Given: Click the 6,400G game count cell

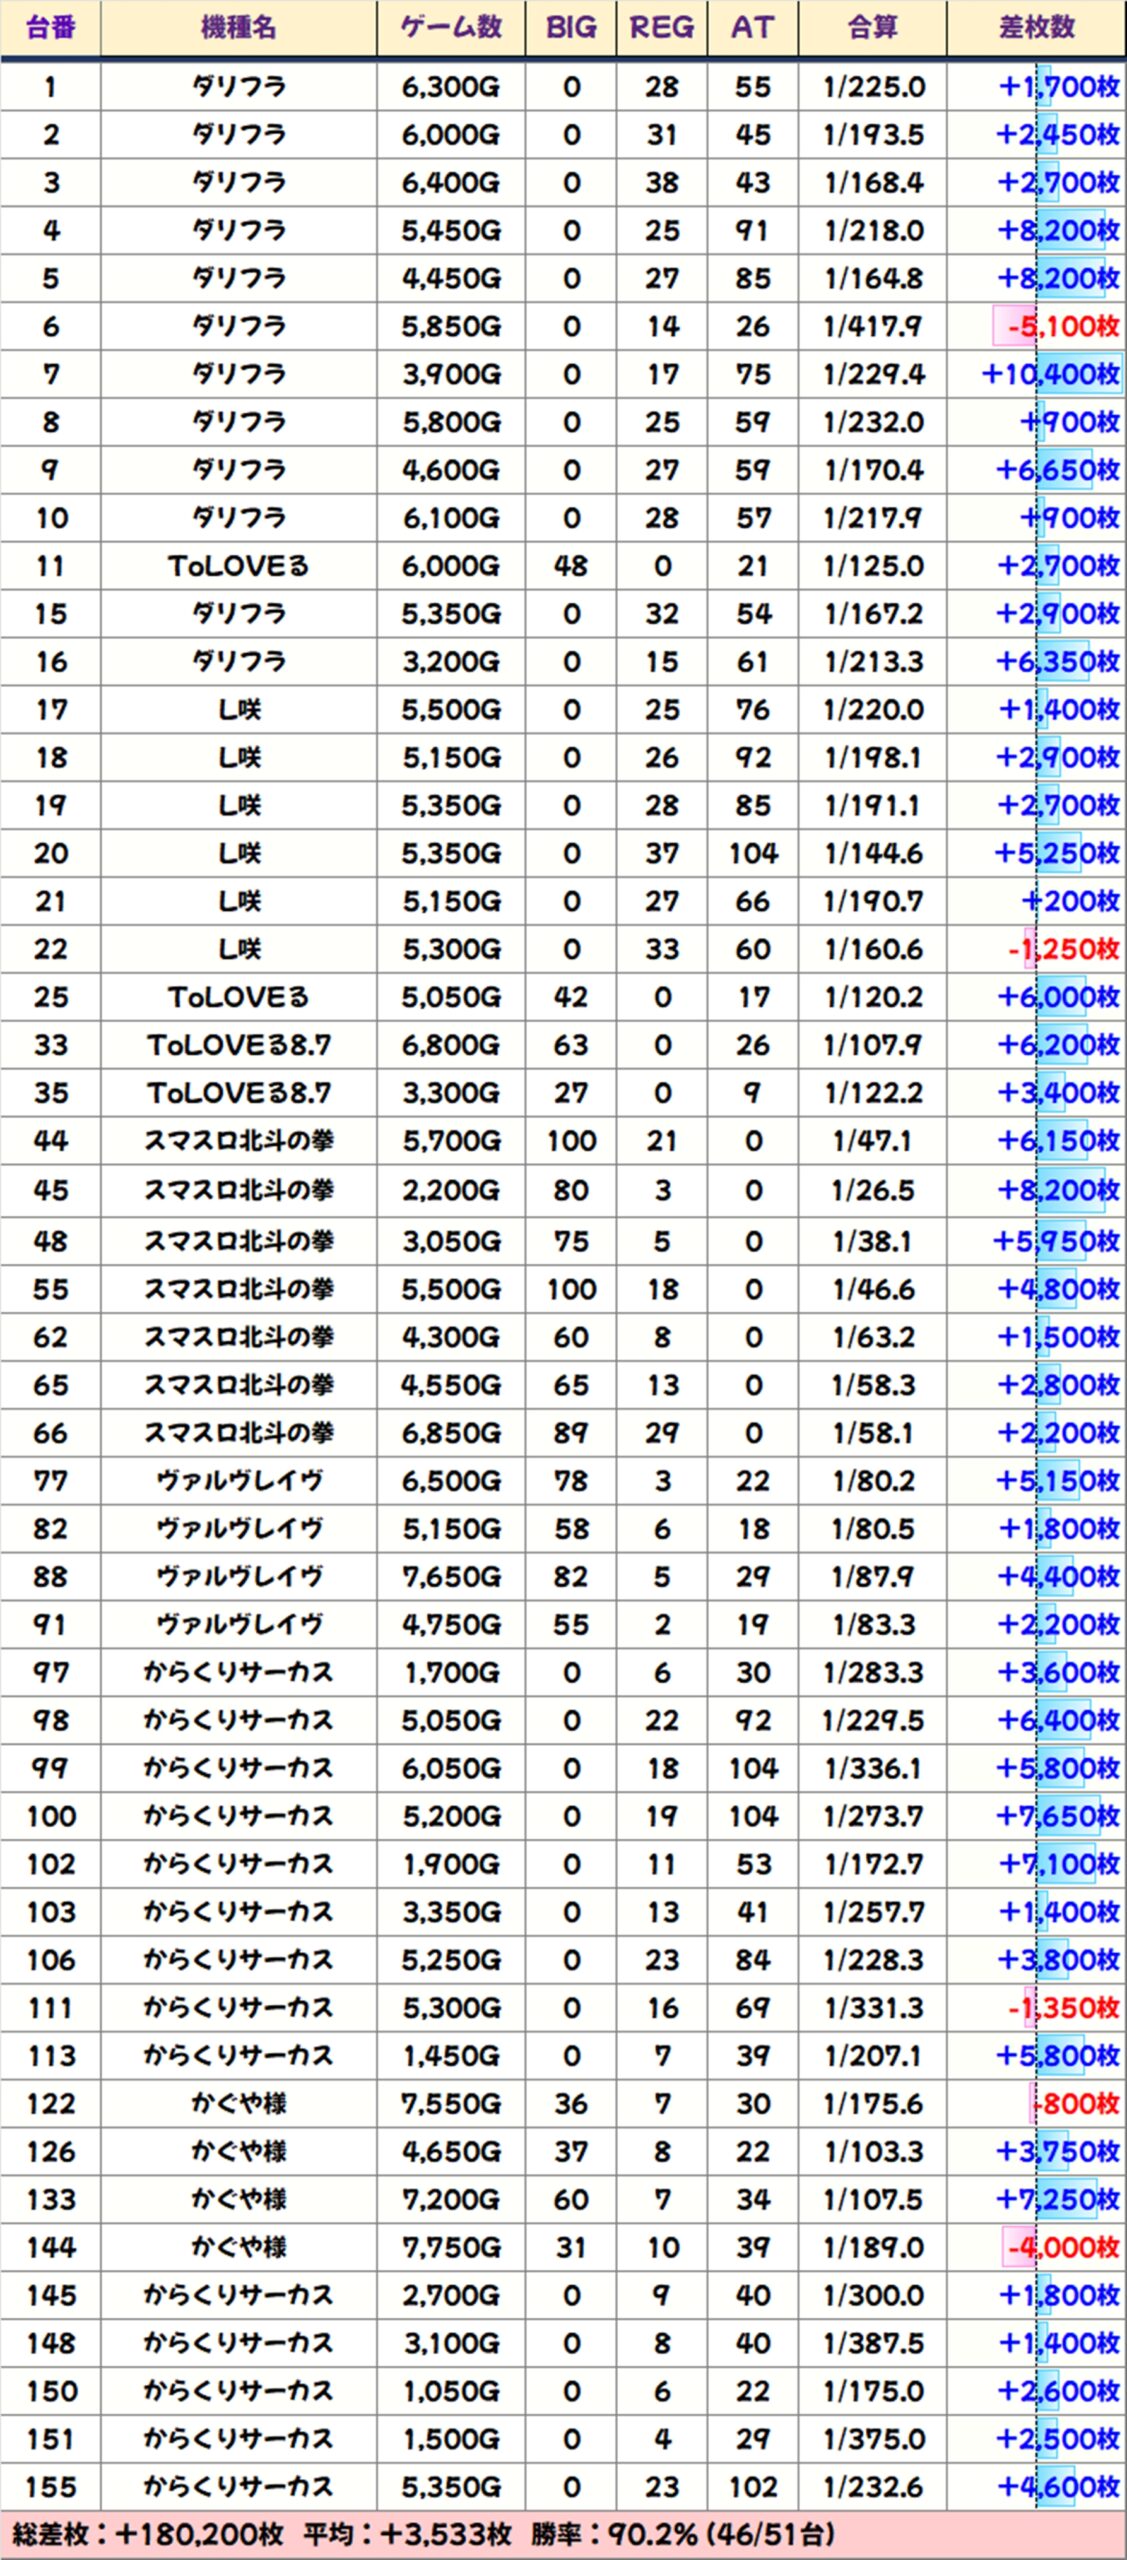Looking at the screenshot, I should [451, 183].
